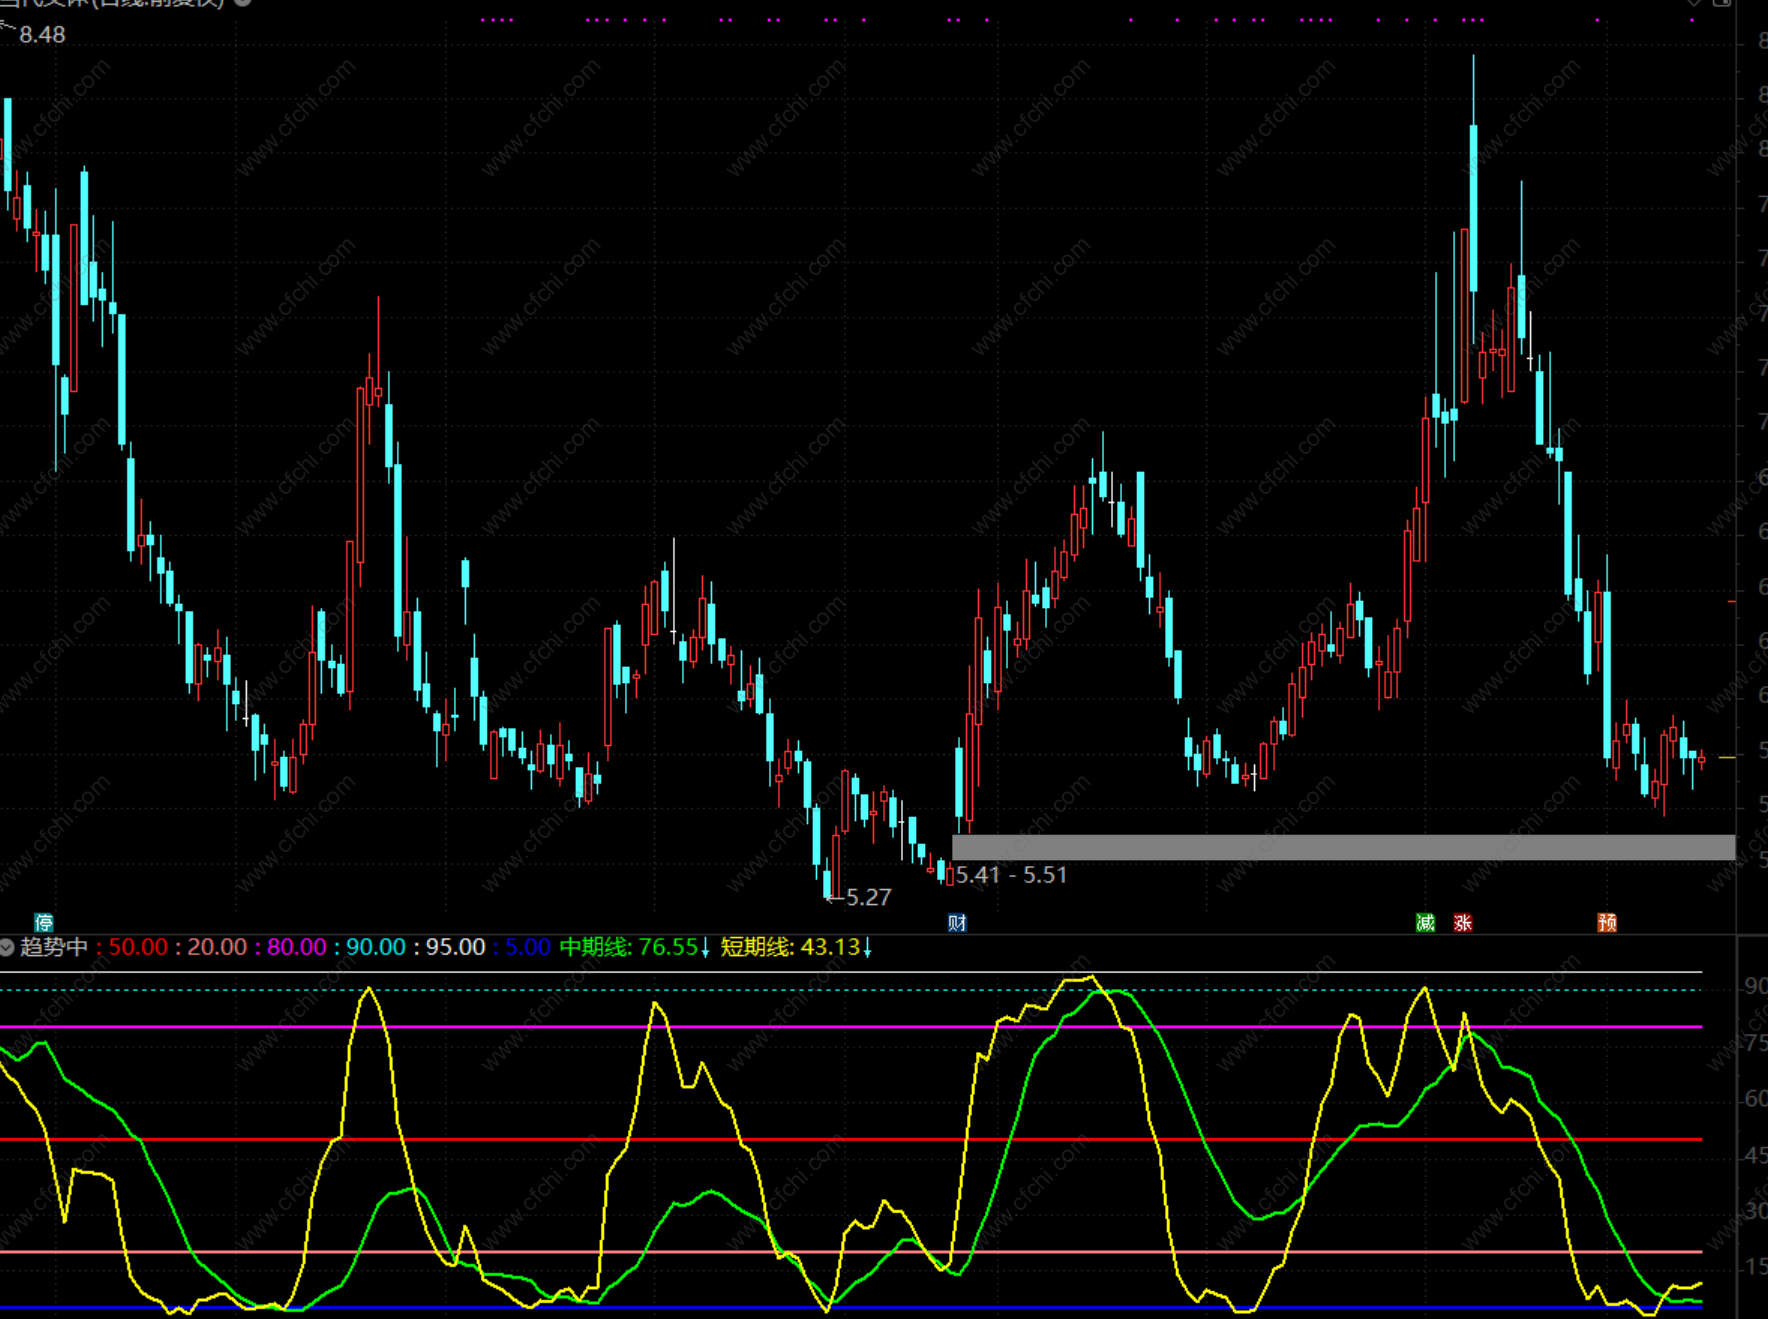Click the blue 财 financial report marker
This screenshot has width=1768, height=1319.
tap(957, 922)
